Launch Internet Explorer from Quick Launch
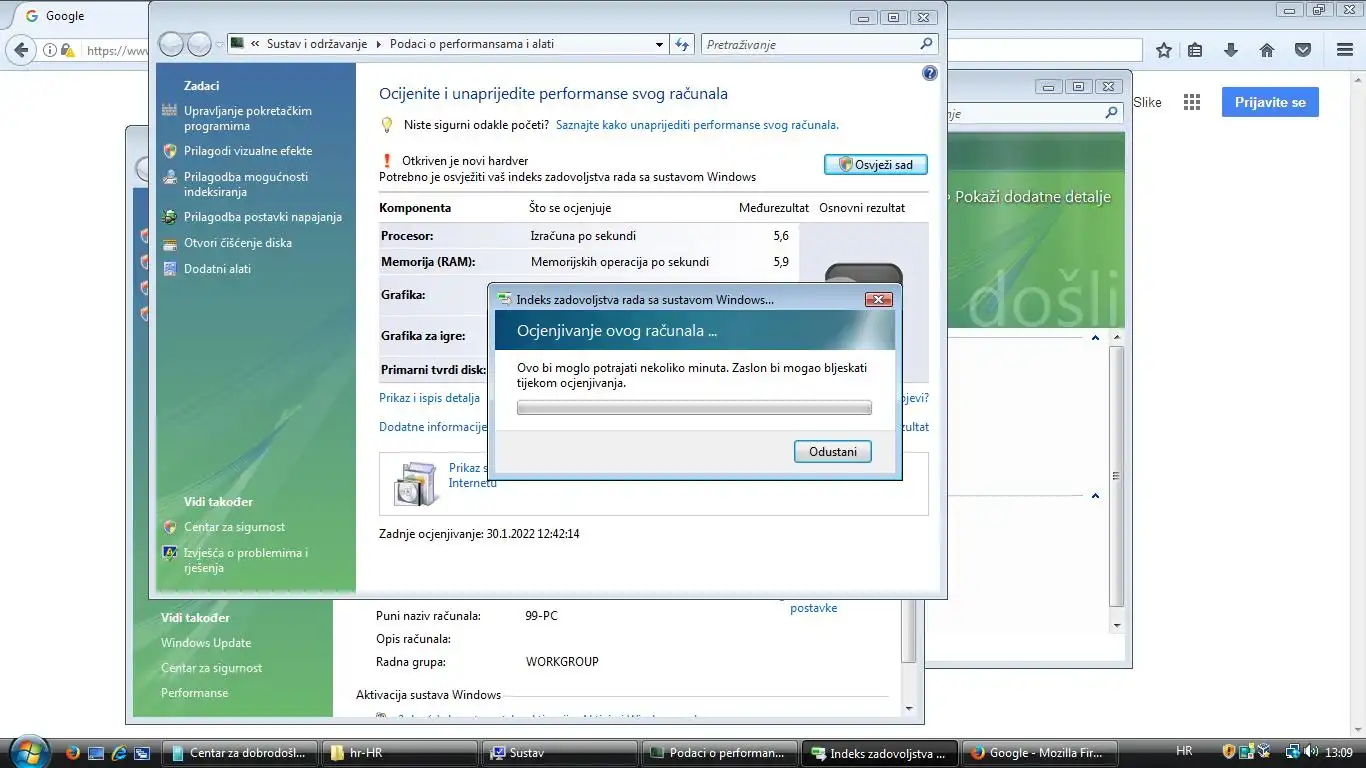Viewport: 1366px width, 768px height. [119, 753]
